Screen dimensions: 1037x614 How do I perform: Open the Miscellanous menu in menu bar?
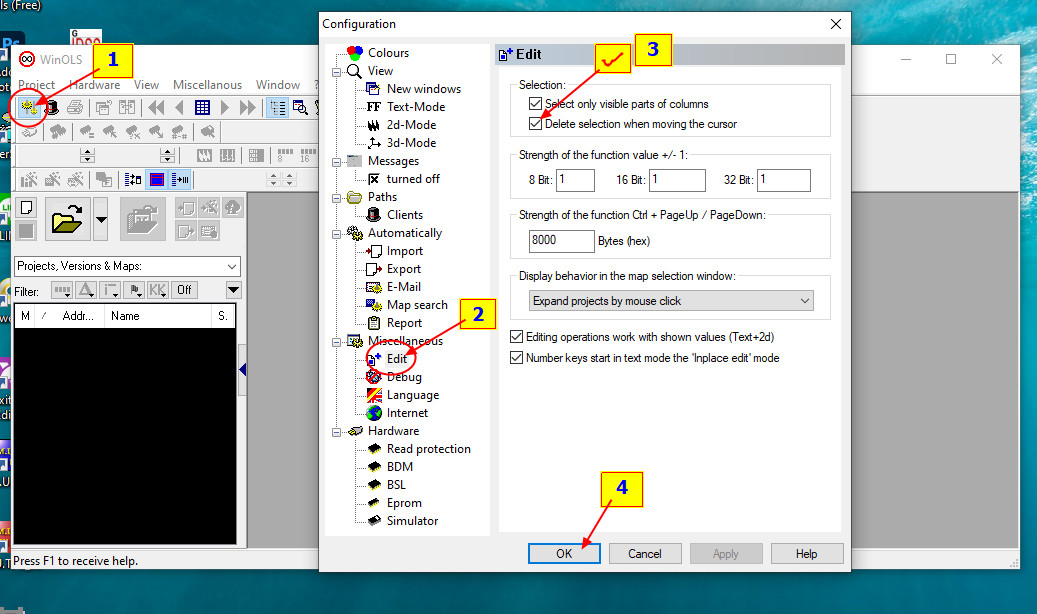point(207,85)
